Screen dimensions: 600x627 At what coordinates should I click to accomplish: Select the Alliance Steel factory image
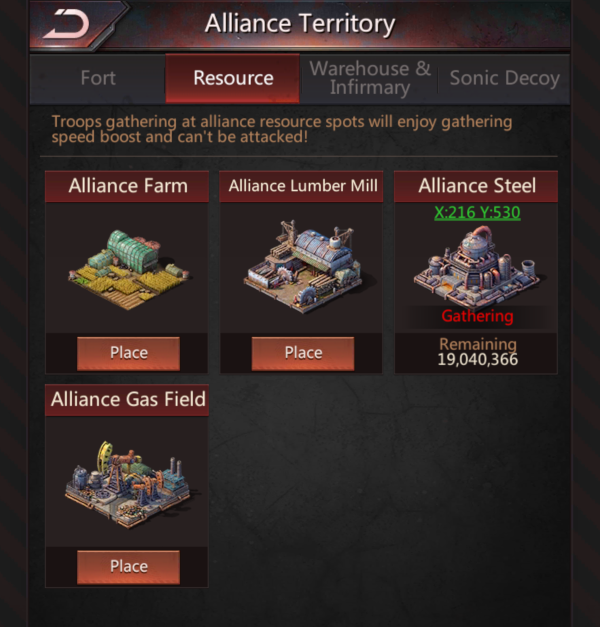tap(476, 266)
